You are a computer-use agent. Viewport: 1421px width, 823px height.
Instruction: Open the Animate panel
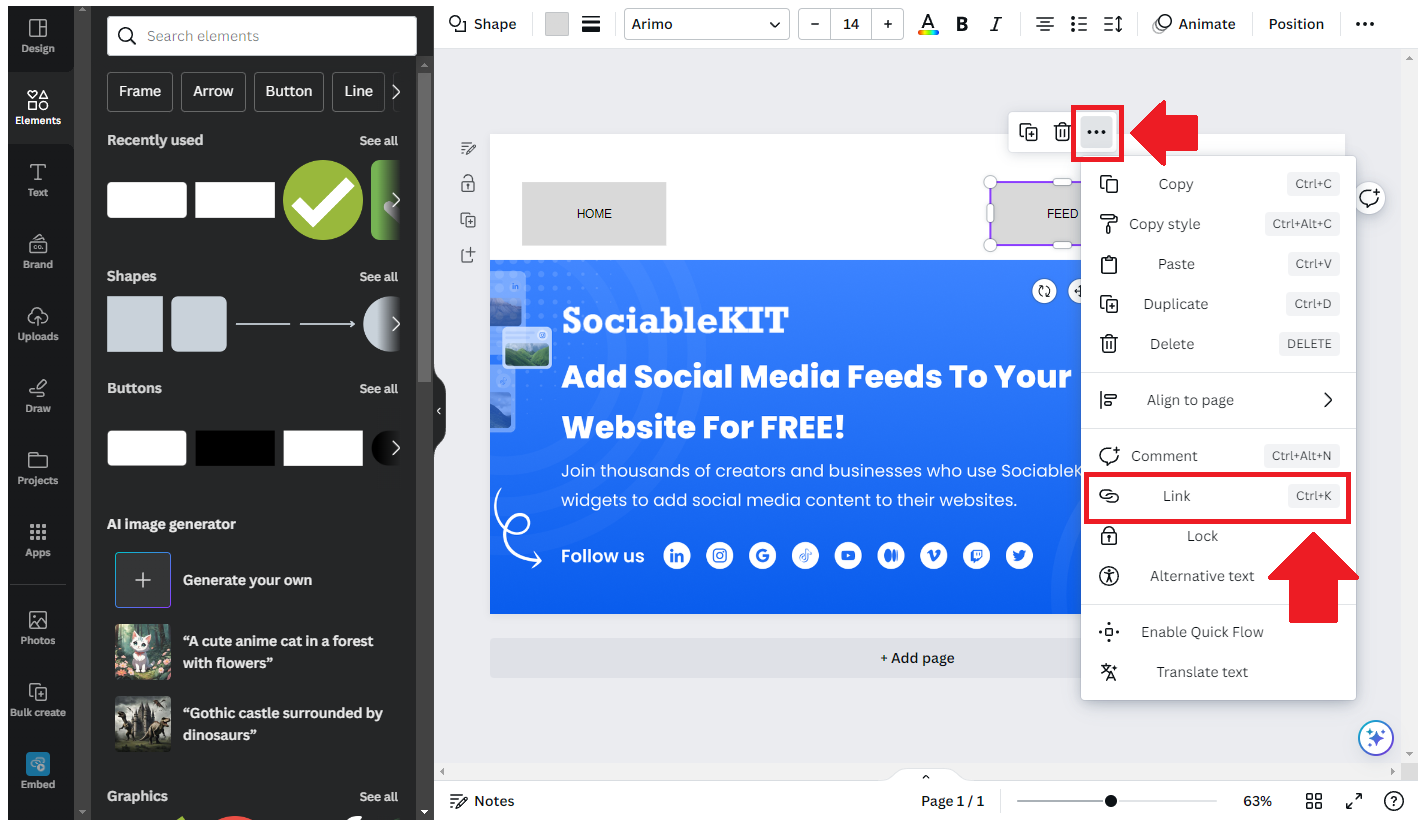point(1194,24)
